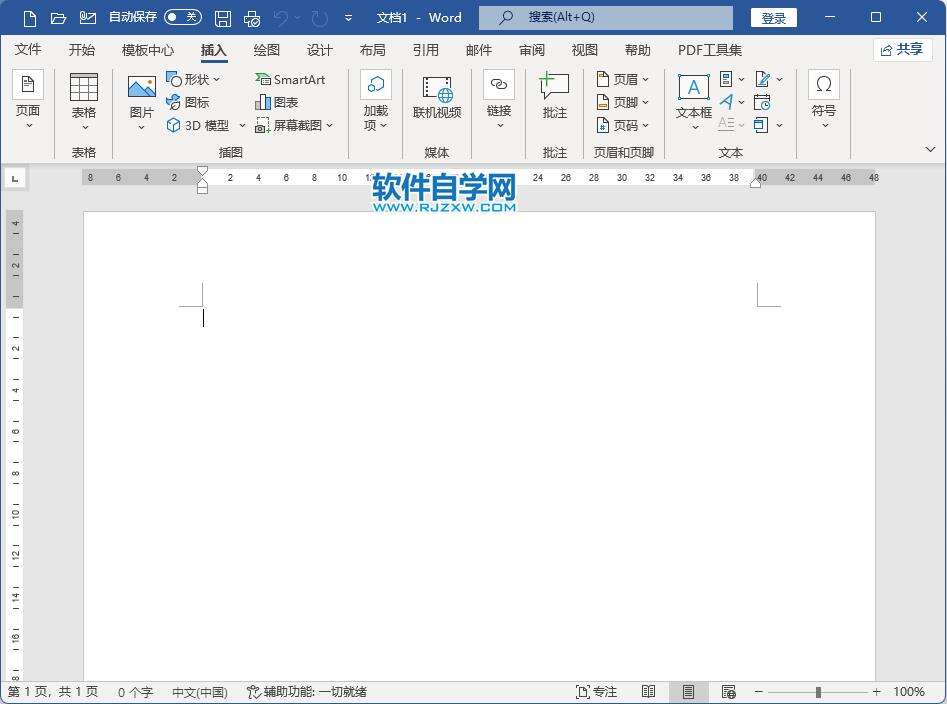Click the 图表 (Chart) icon

277,102
